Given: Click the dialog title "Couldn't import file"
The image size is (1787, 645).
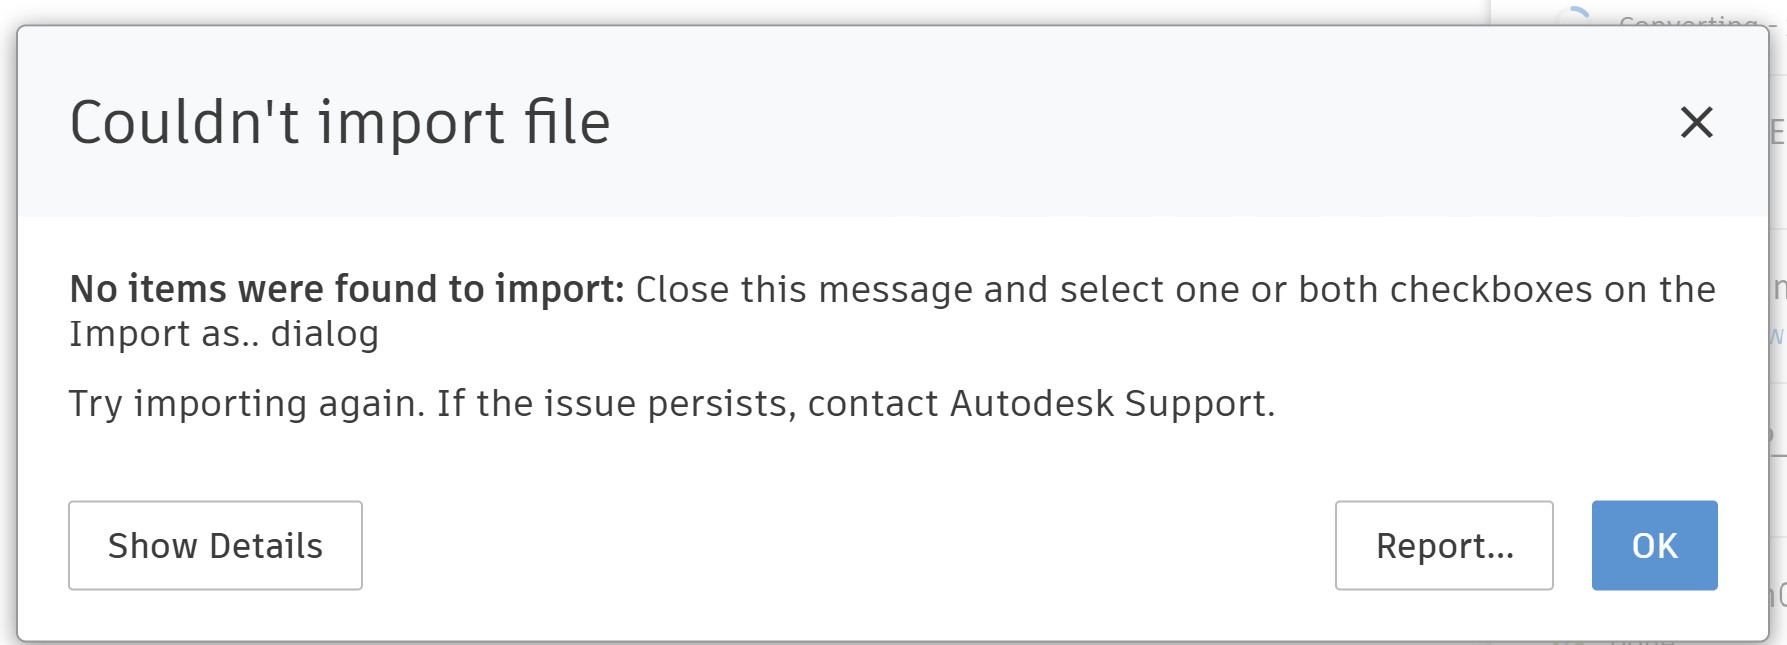Looking at the screenshot, I should point(340,123).
